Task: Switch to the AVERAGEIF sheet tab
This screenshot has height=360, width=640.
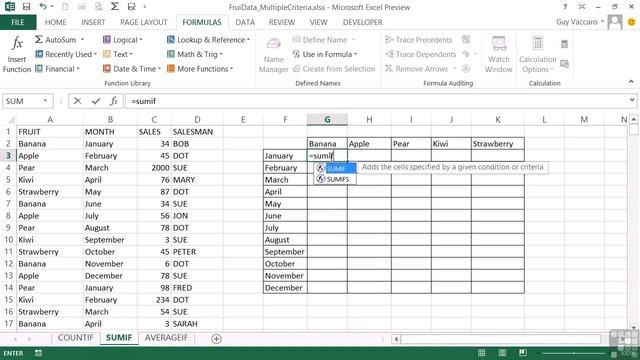Action: (166, 338)
